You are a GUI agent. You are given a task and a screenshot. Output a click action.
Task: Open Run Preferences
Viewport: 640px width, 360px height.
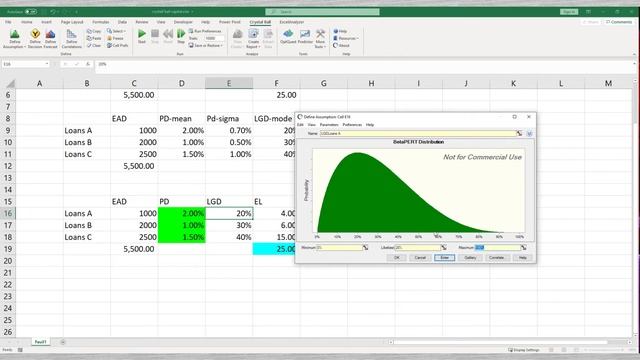pos(205,31)
